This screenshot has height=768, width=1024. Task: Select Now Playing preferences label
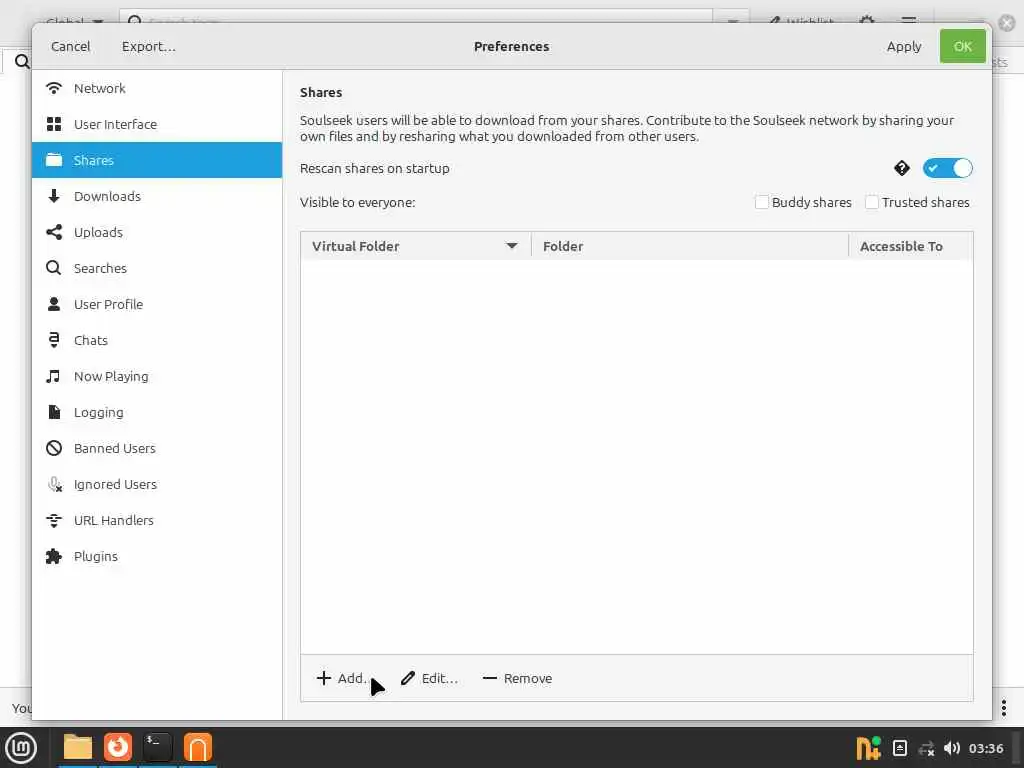pyautogui.click(x=111, y=376)
